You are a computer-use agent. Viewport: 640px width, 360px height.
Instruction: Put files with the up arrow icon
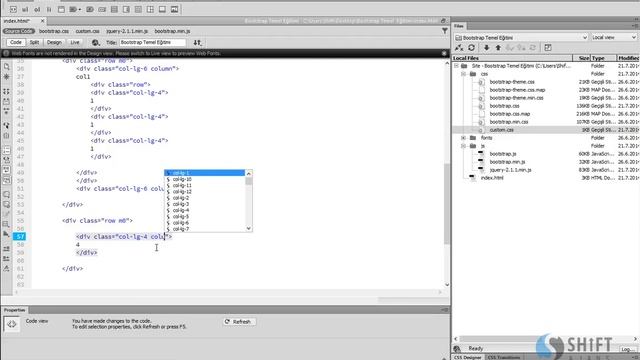point(498,48)
